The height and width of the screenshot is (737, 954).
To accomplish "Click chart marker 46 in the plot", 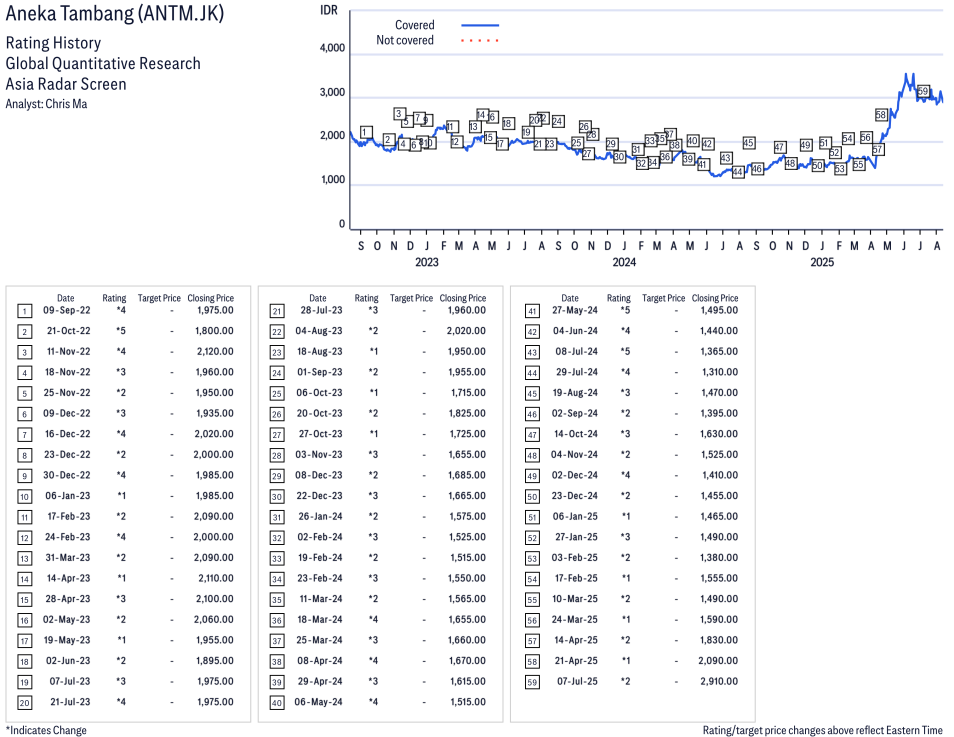I will tap(757, 169).
